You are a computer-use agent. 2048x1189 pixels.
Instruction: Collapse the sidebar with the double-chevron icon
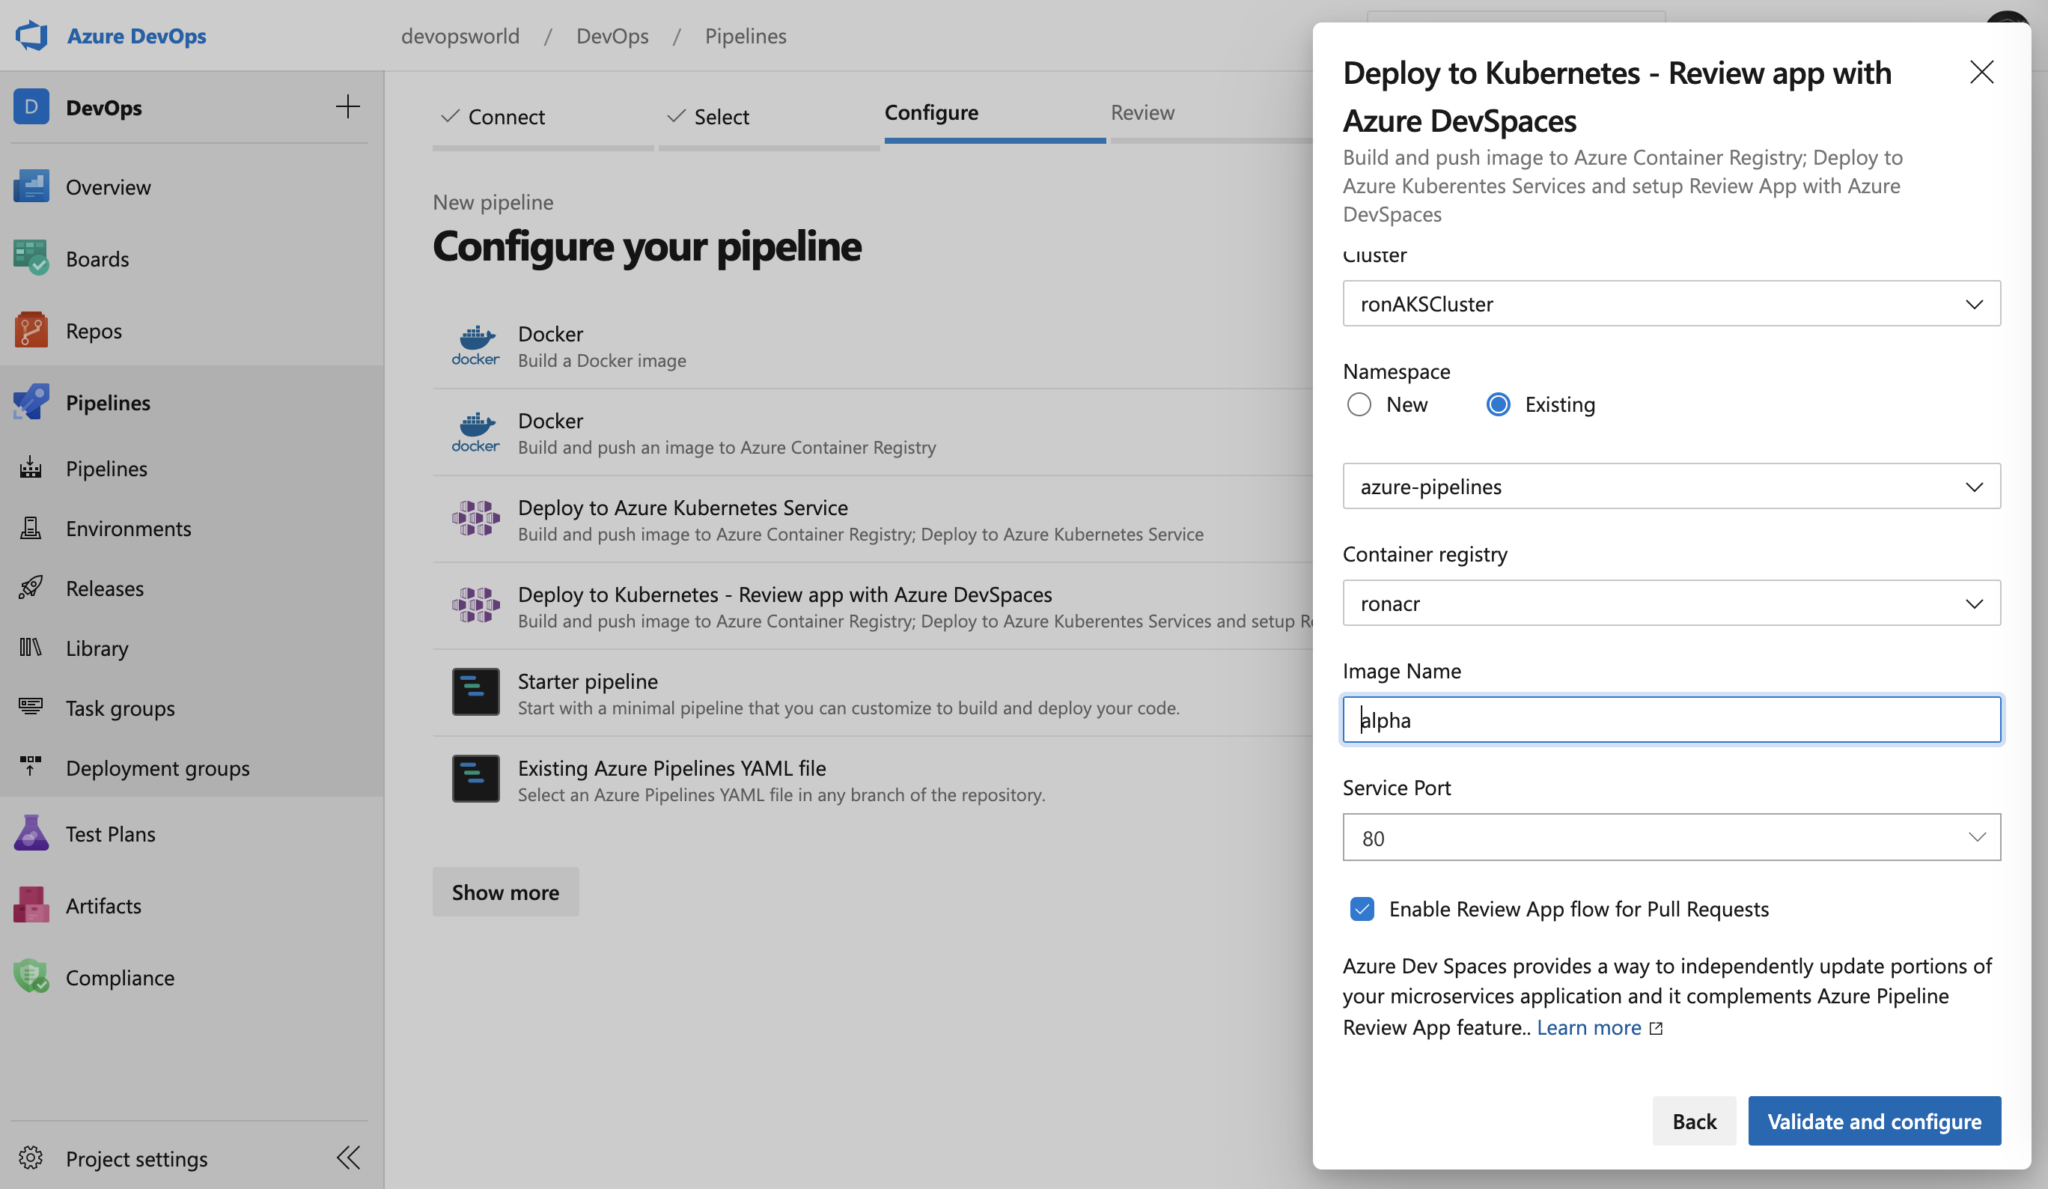348,1158
